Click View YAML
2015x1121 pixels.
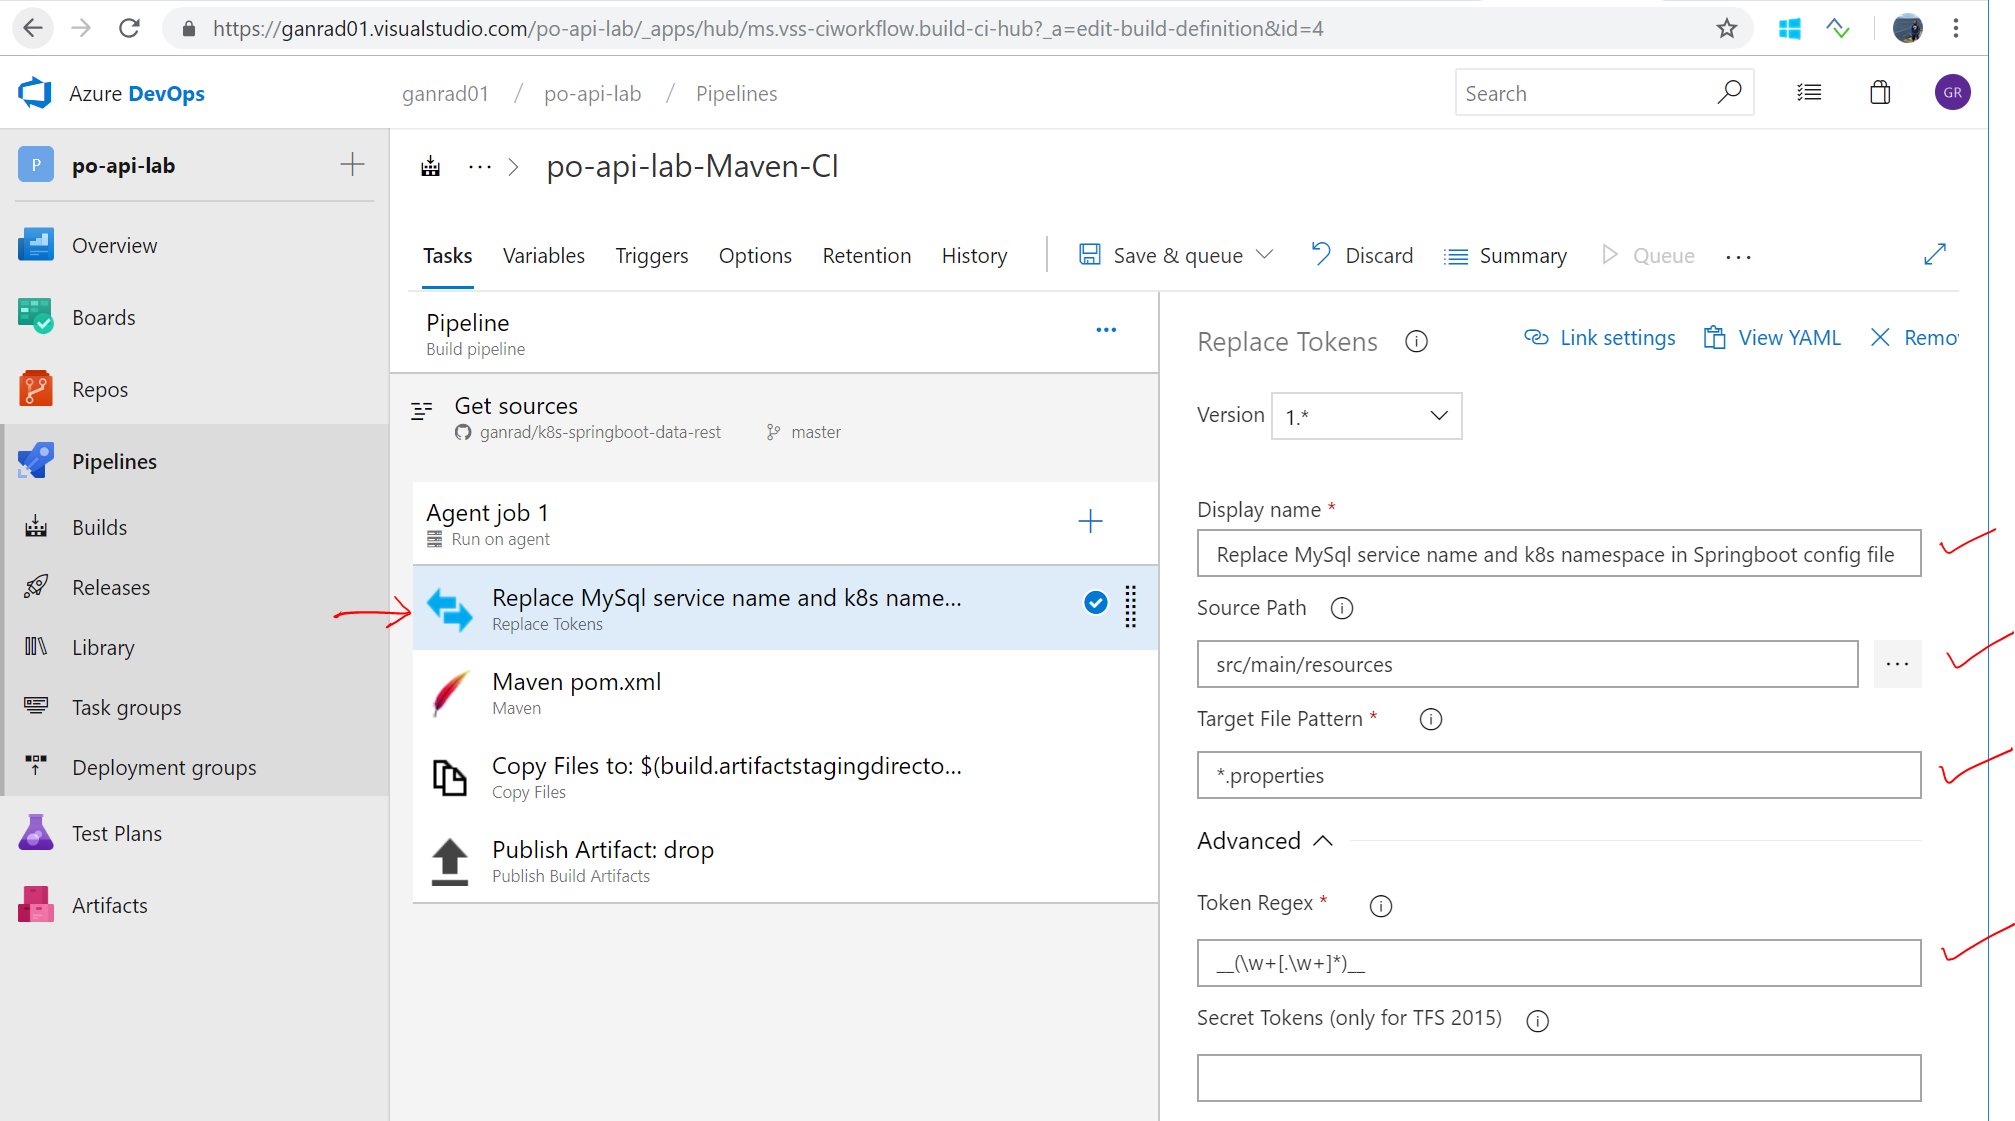(x=1773, y=338)
